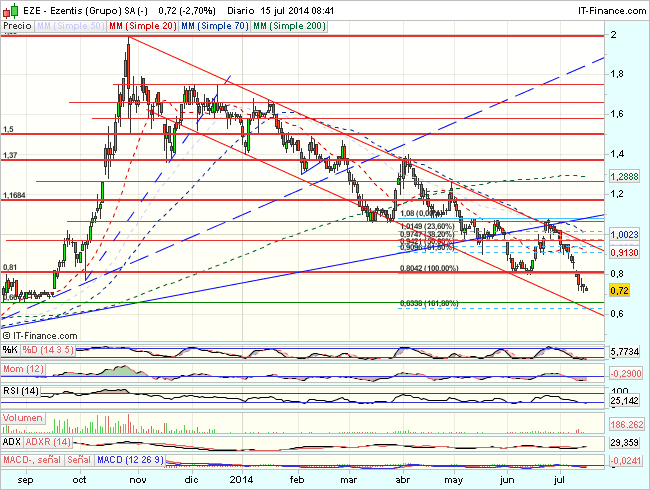Viewport: 650px width, 490px height.
Task: Select the Volumen panel label
Action: coord(23,420)
